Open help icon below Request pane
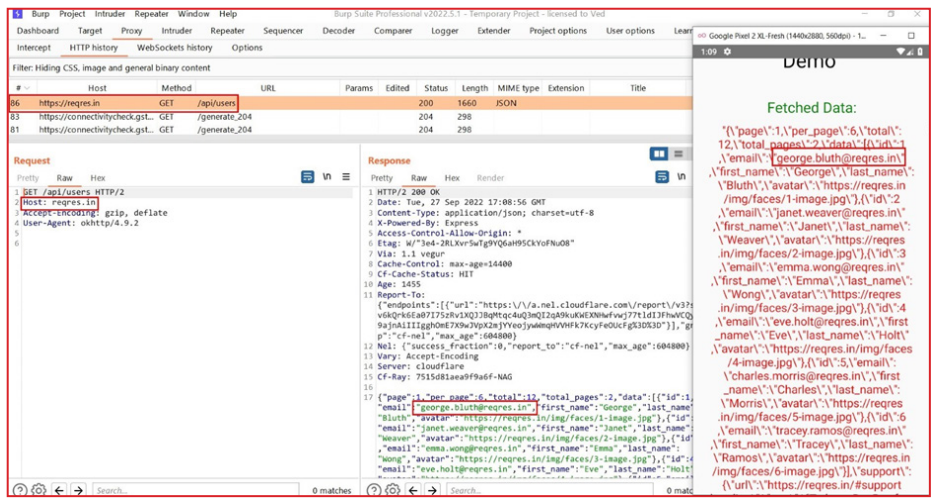This screenshot has height=504, width=940. click(20, 490)
